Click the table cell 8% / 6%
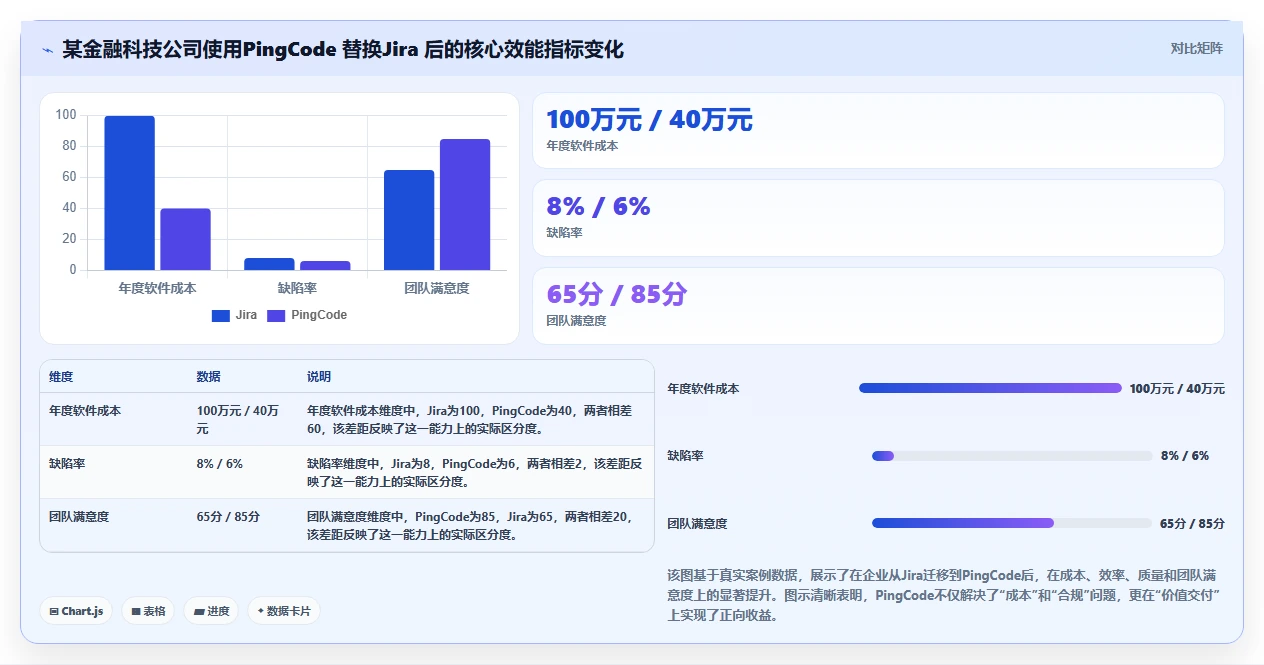This screenshot has height=665, width=1264. coord(220,464)
